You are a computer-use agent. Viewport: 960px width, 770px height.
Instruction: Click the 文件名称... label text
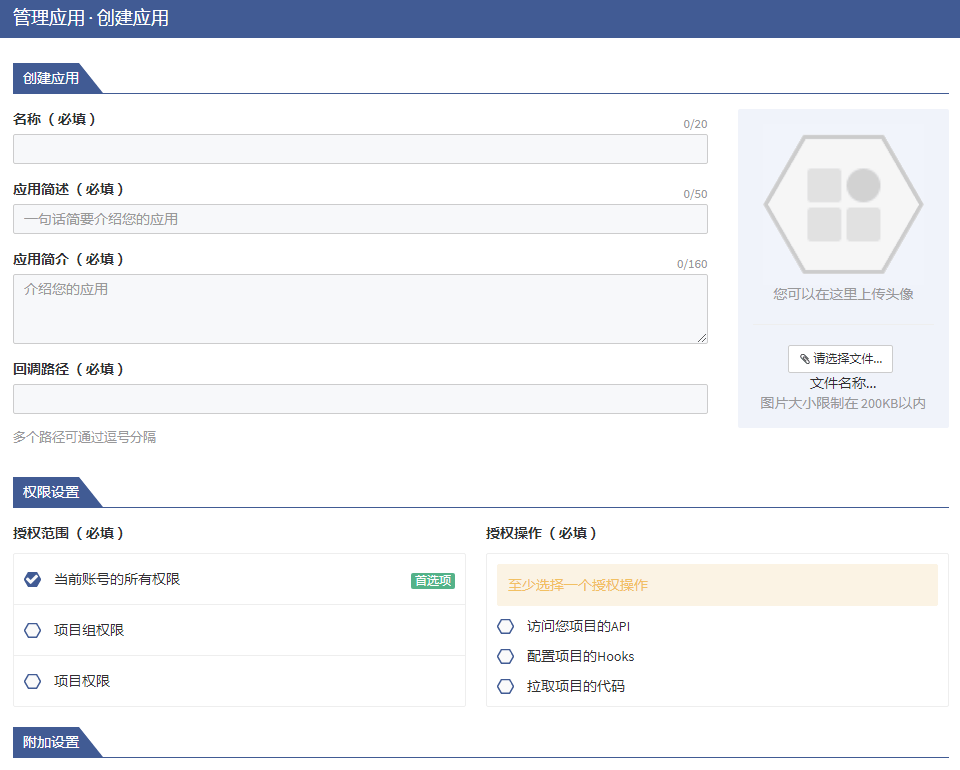click(842, 383)
